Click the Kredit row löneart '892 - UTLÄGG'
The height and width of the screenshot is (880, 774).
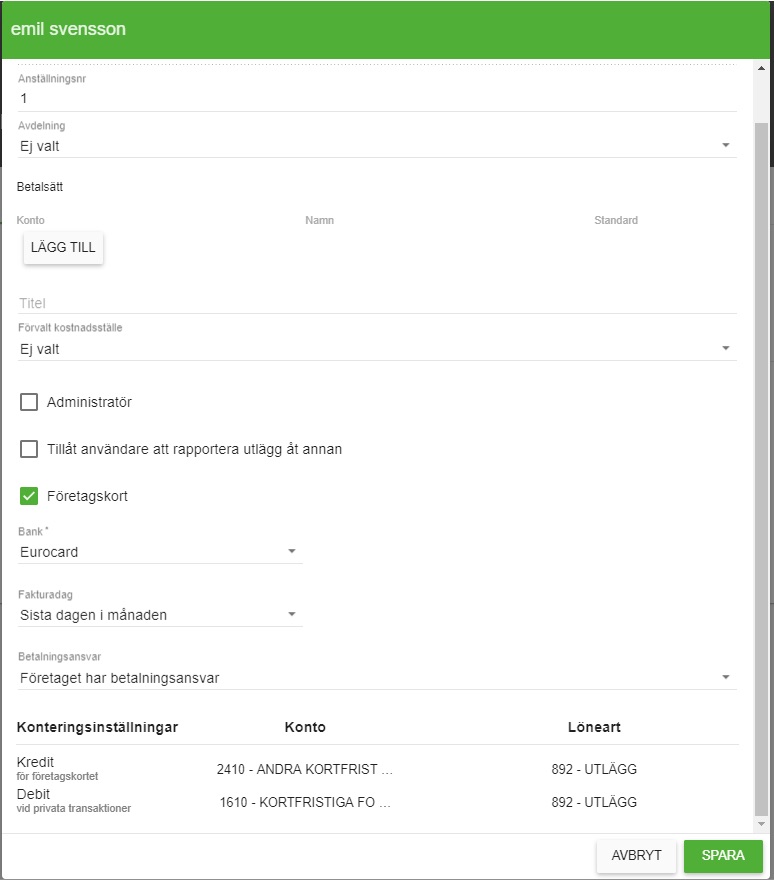click(594, 769)
